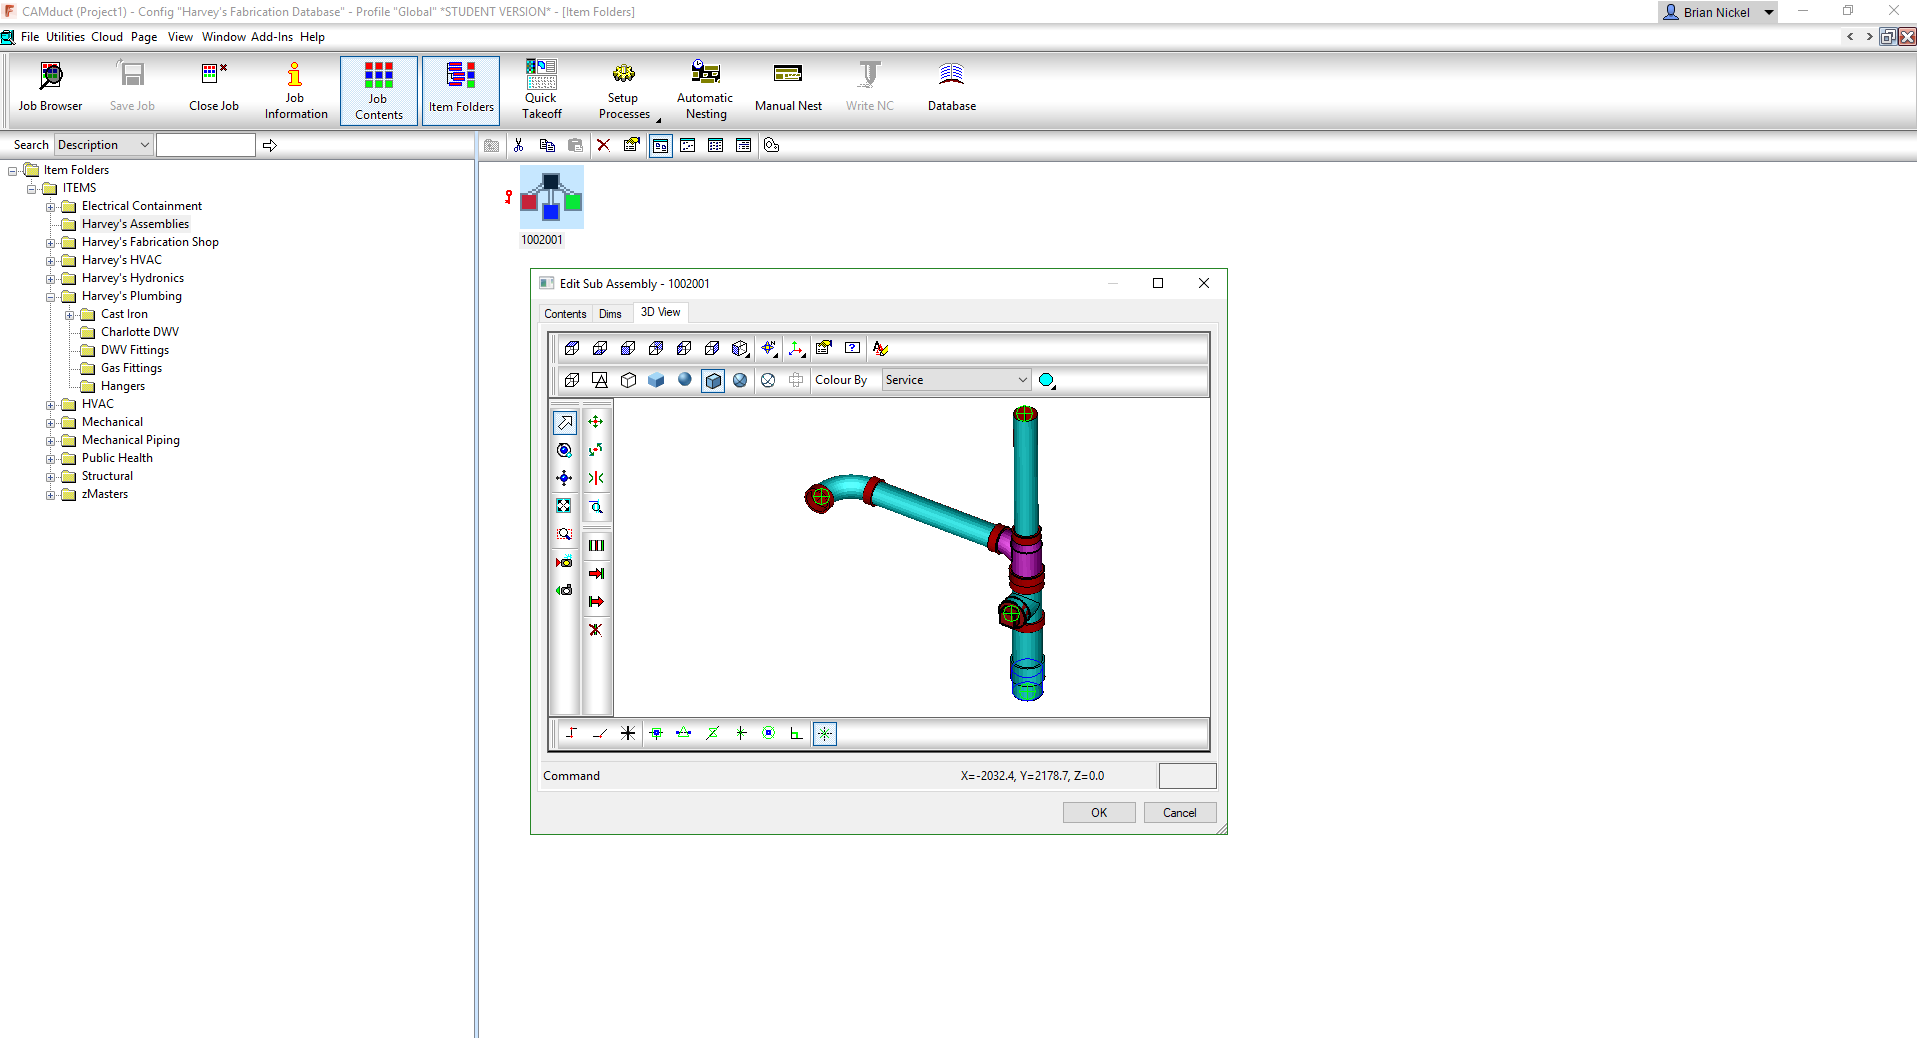Enable endpoint snap in the bottom snap toolbar
This screenshot has width=1917, height=1038.
click(x=657, y=733)
